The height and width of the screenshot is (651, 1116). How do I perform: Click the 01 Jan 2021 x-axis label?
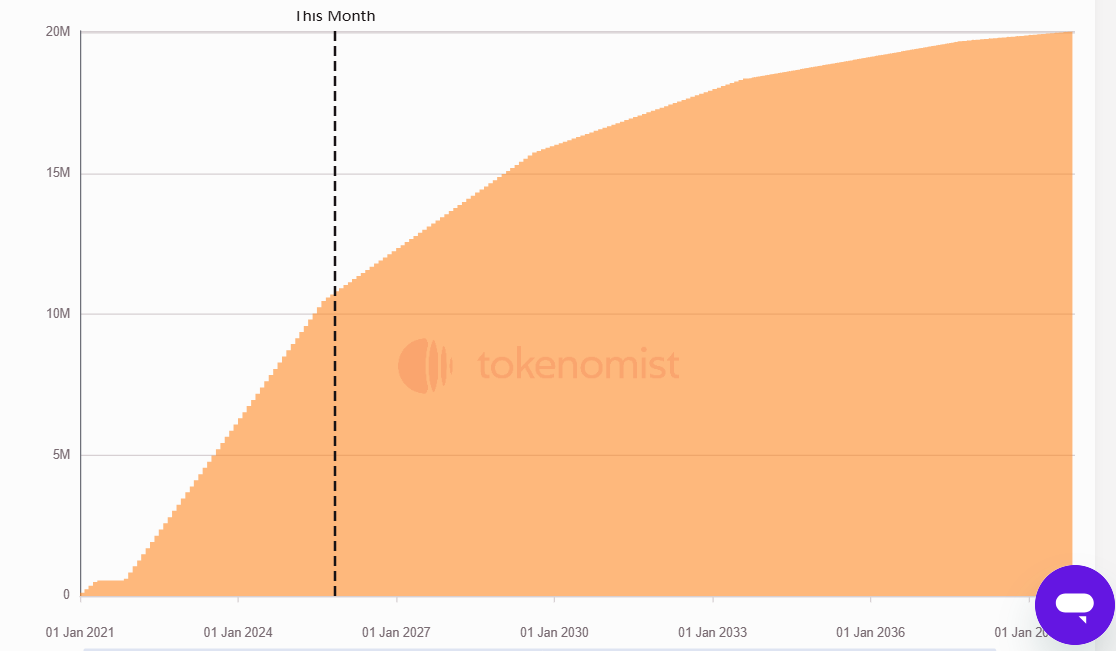tap(80, 633)
